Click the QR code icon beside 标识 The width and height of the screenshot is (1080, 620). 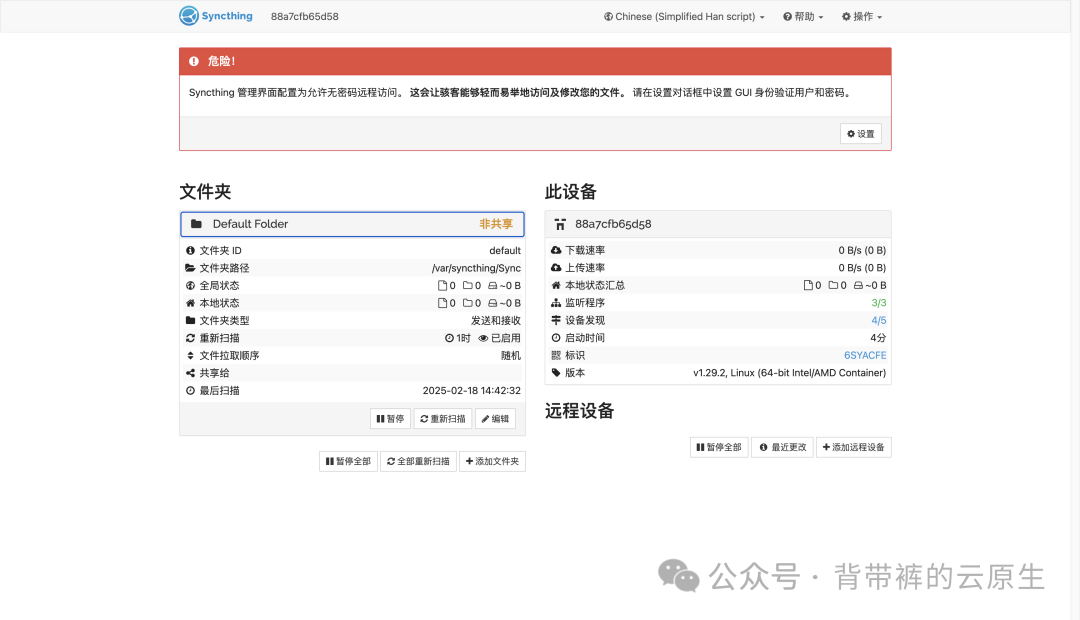click(x=556, y=355)
